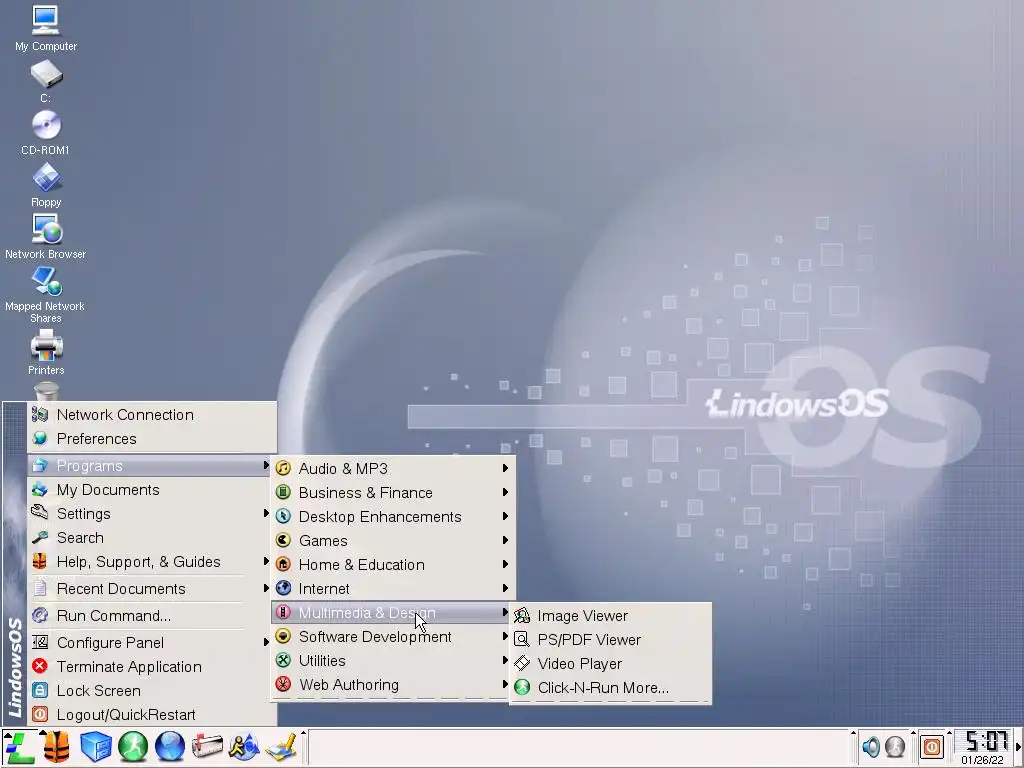Expand the Help, Support, & Guides arrow
Image resolution: width=1024 pixels, height=768 pixels.
click(x=266, y=562)
